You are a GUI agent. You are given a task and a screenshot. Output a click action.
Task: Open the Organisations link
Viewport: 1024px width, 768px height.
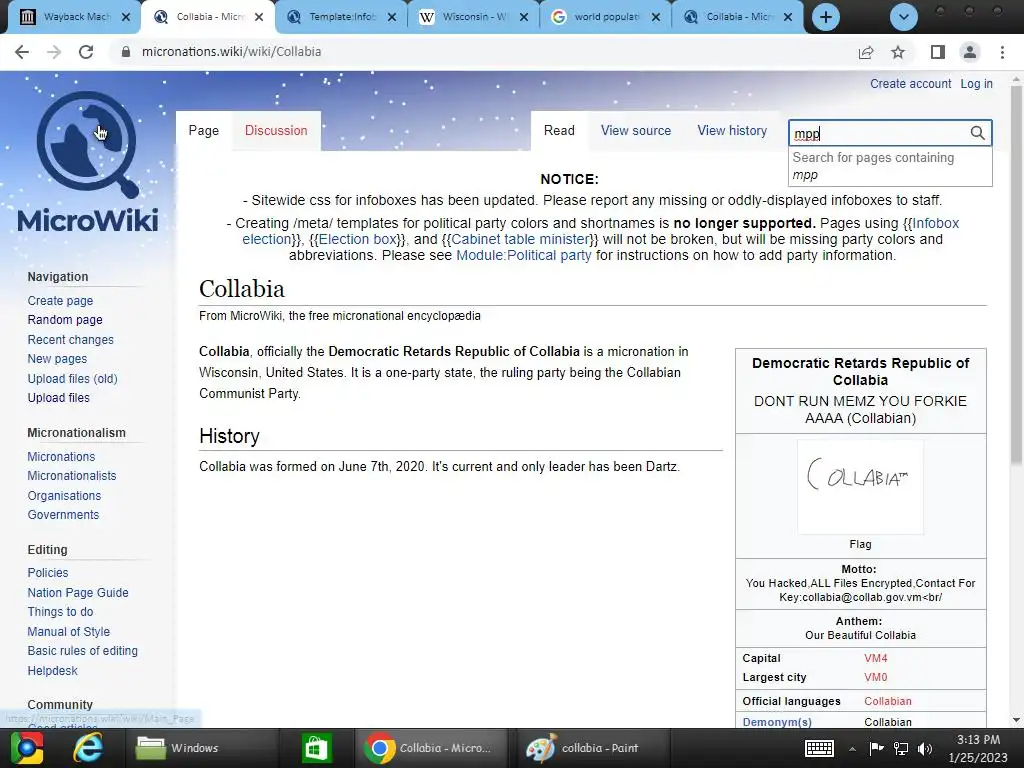(x=64, y=496)
